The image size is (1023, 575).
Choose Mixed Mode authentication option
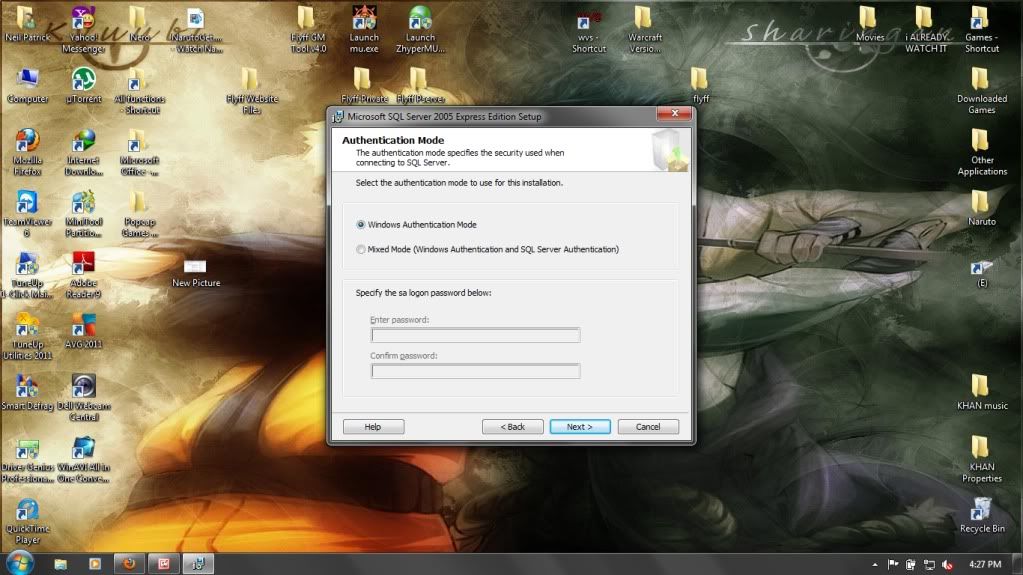(x=361, y=249)
